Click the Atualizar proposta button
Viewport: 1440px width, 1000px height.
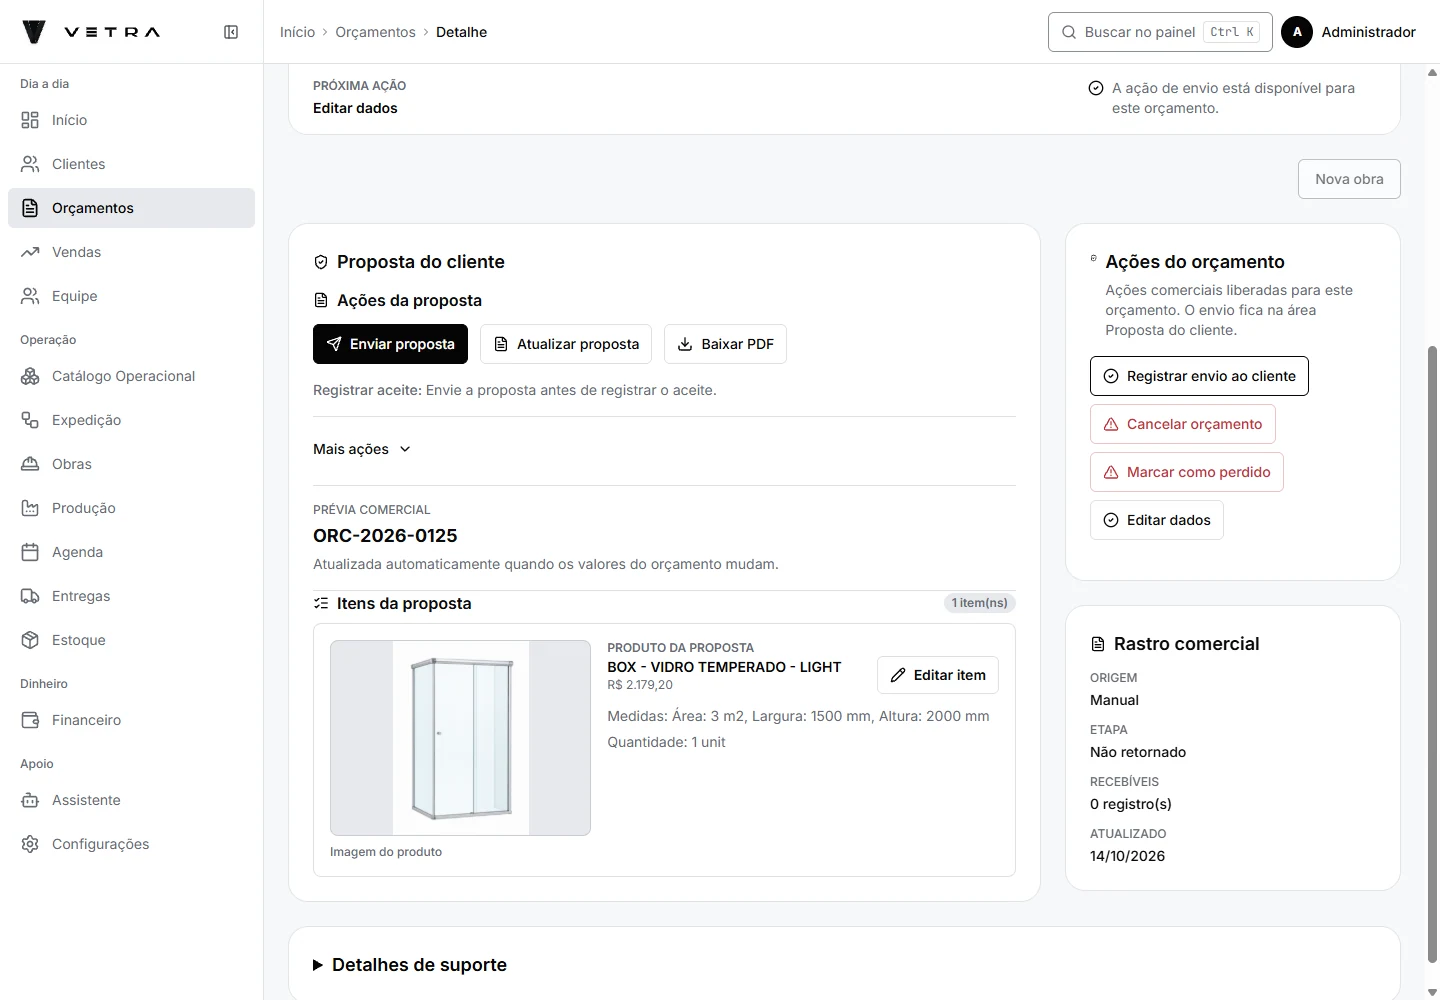(566, 344)
